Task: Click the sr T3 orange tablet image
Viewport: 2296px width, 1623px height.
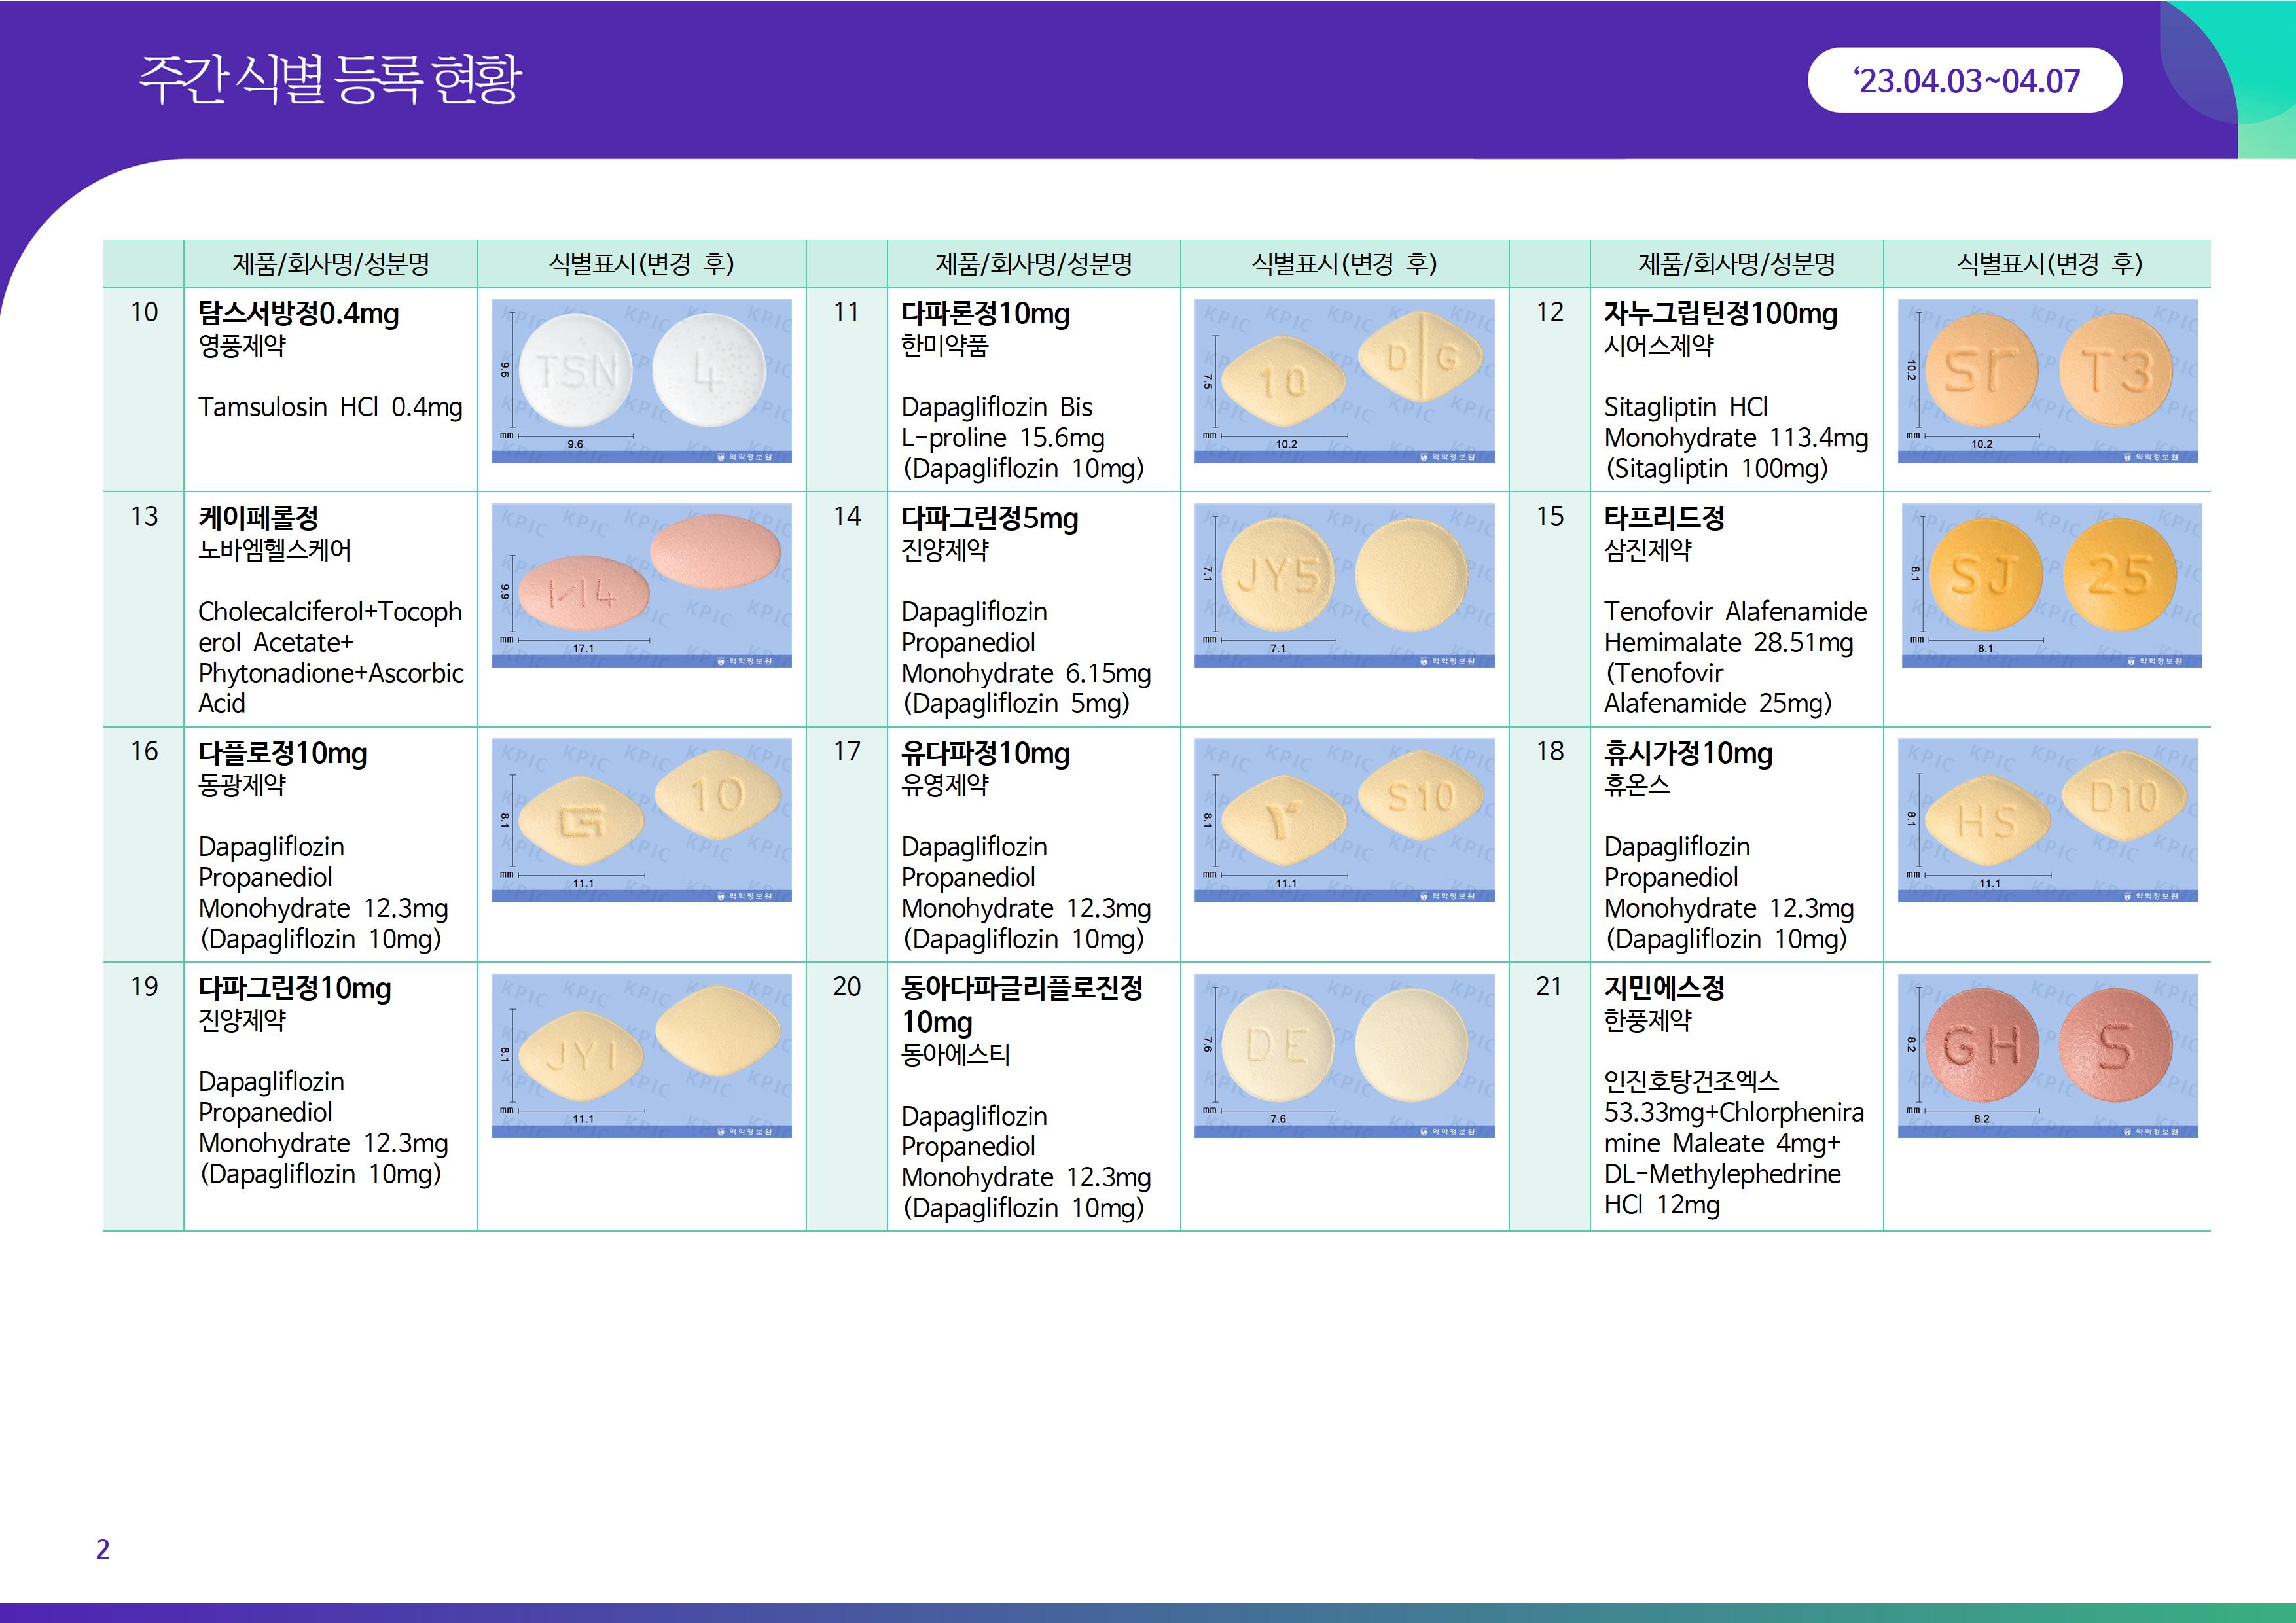Action: 2047,381
